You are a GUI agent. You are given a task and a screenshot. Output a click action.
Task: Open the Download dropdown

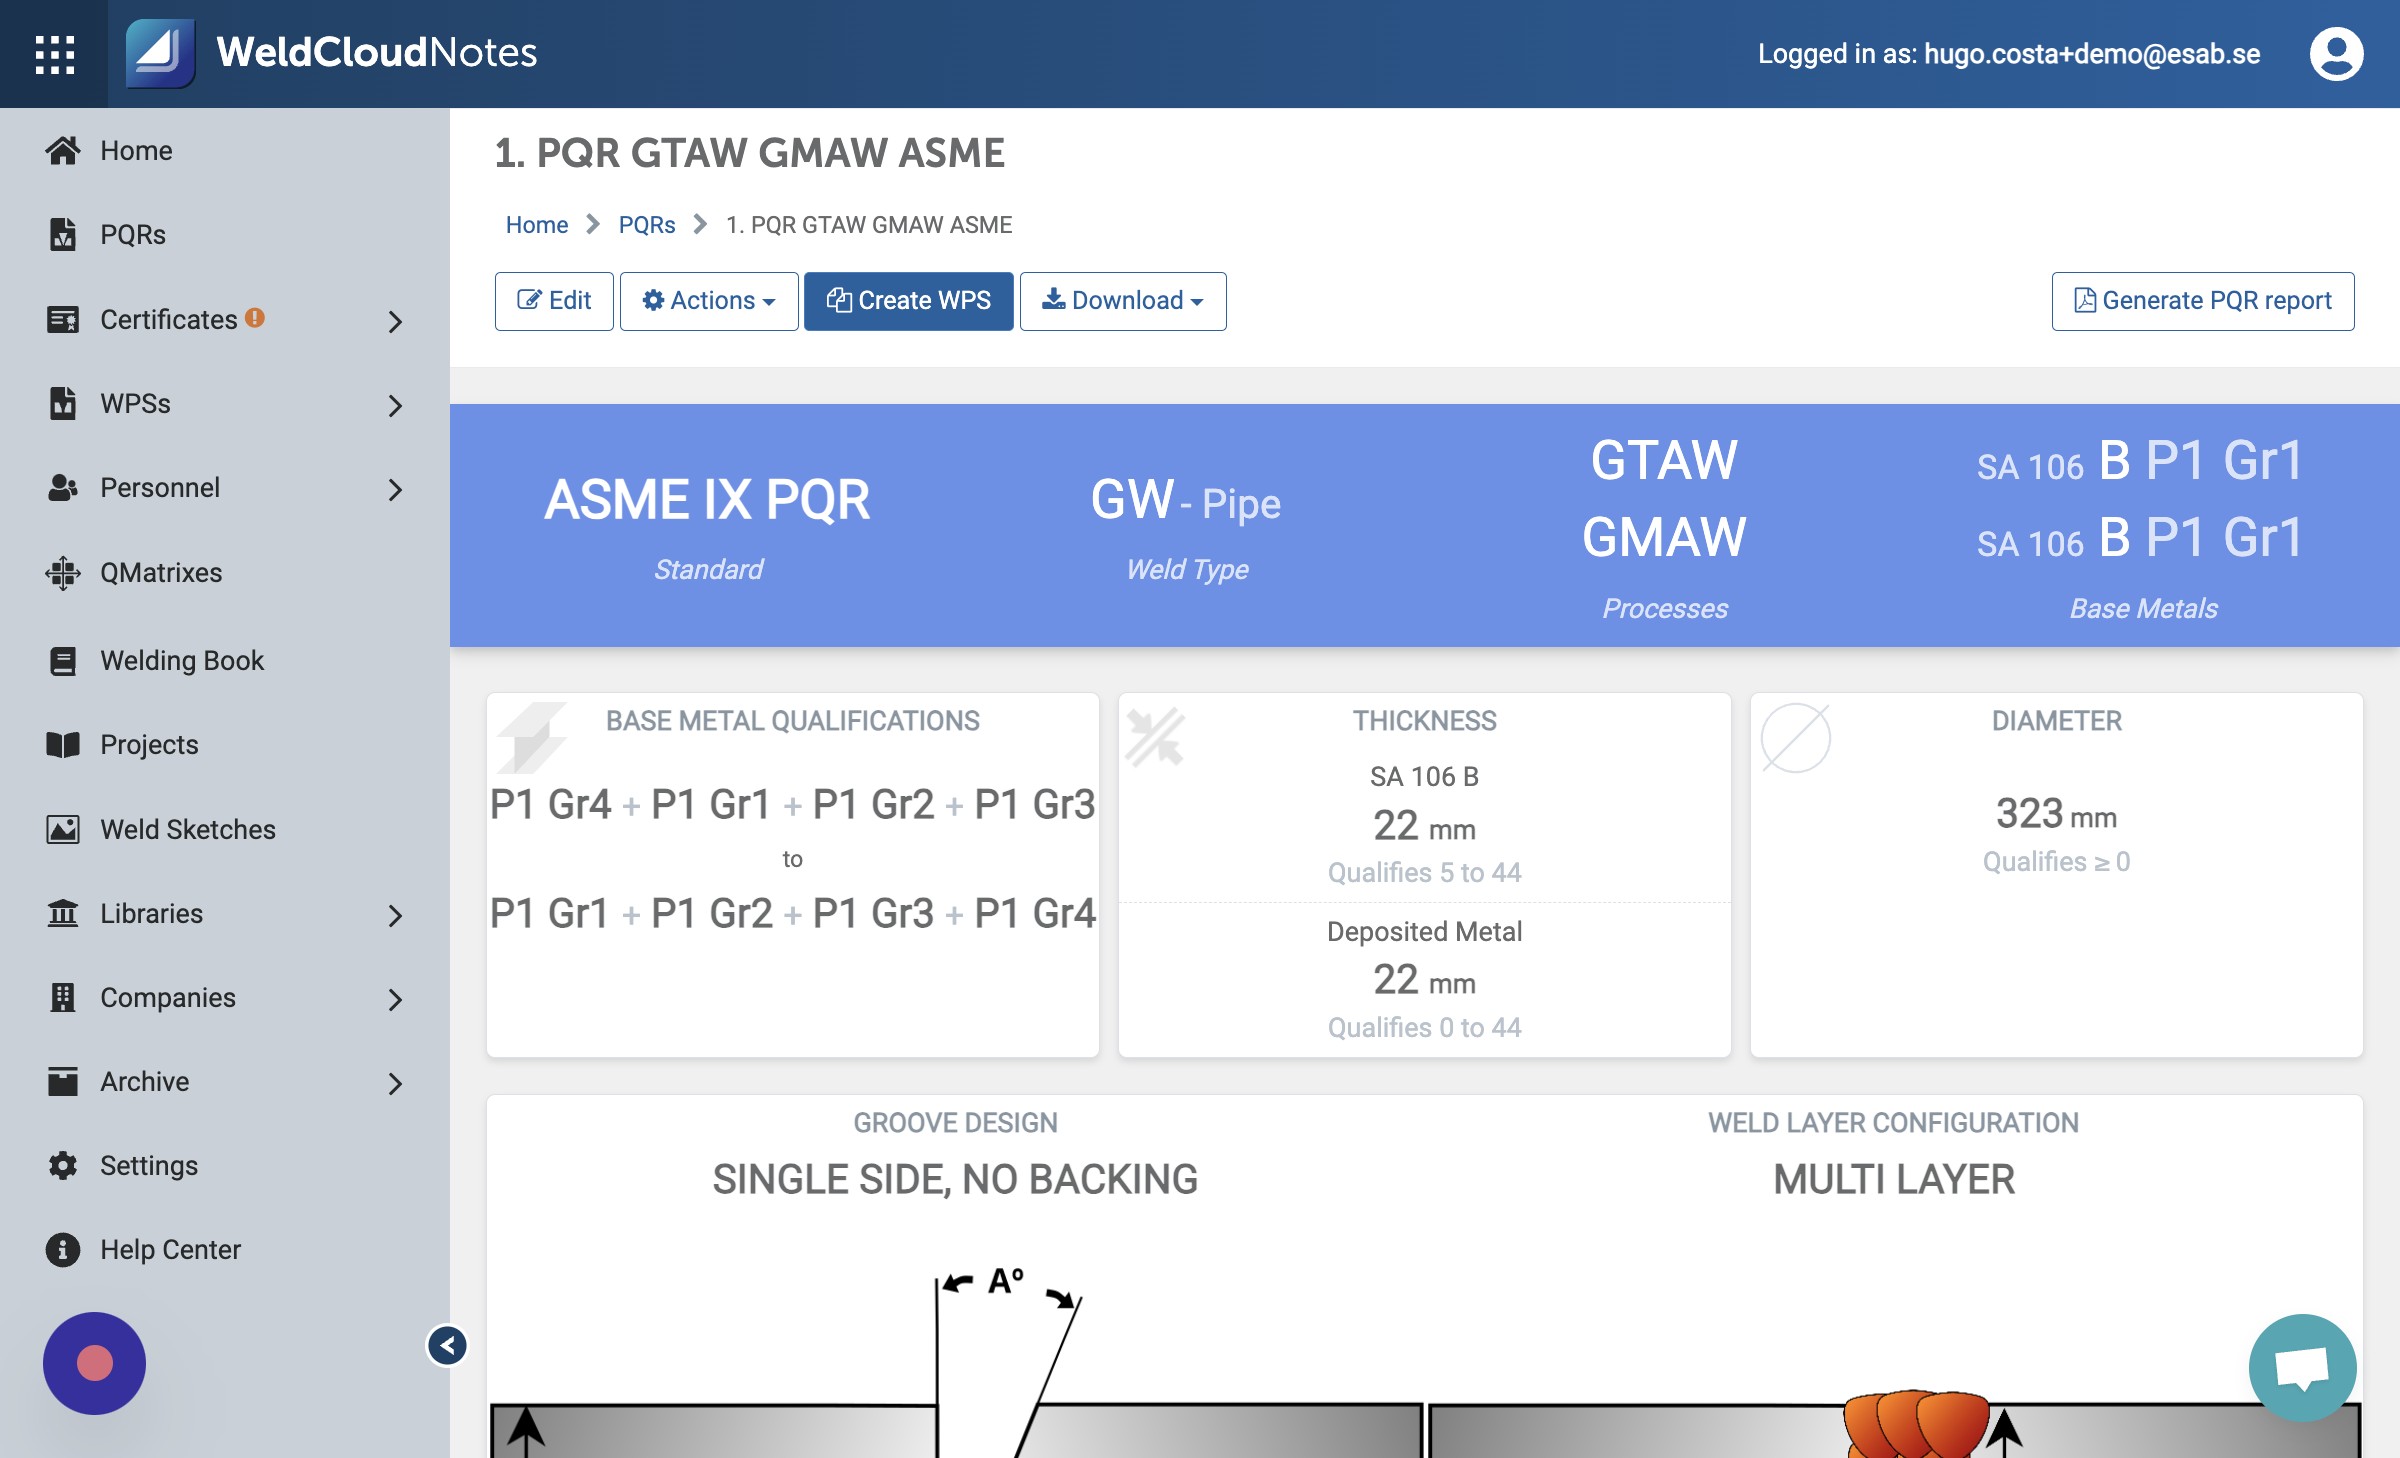[1123, 301]
